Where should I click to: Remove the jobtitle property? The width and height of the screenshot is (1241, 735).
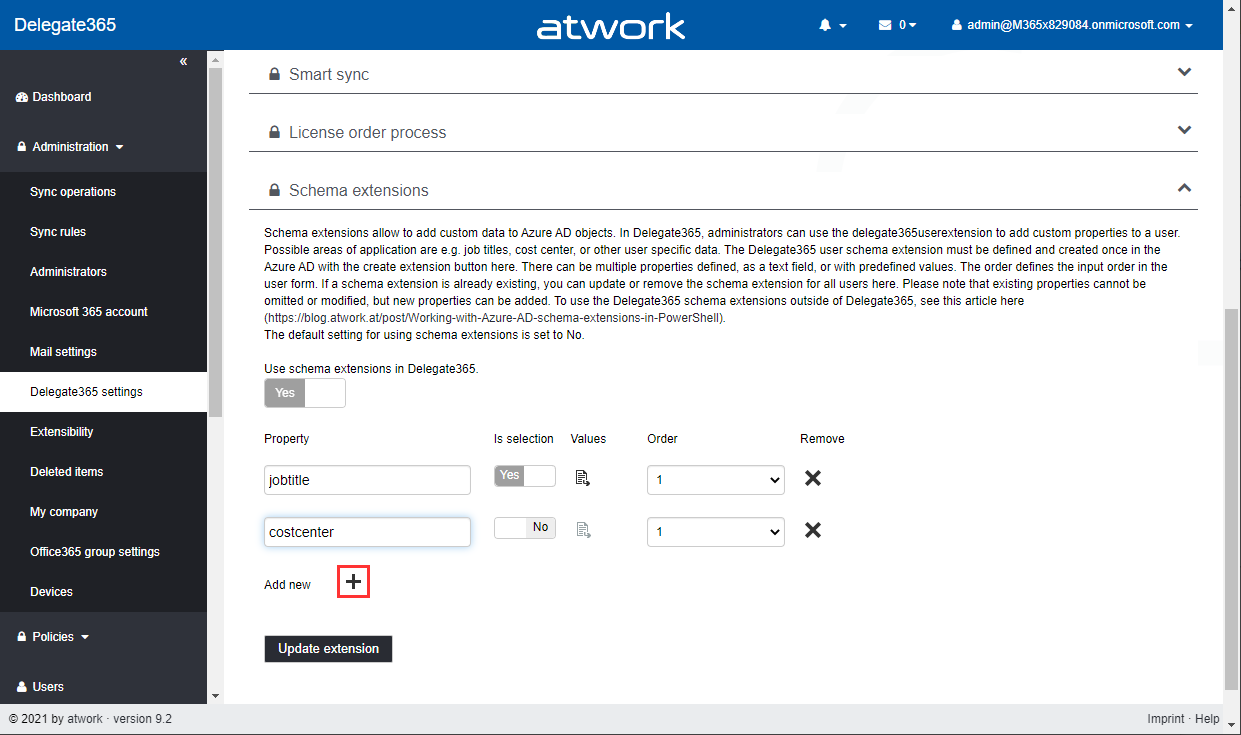coord(813,478)
